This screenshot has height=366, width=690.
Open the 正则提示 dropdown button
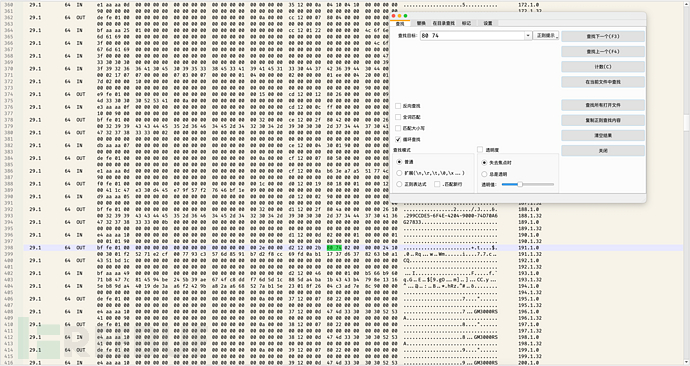coord(546,36)
